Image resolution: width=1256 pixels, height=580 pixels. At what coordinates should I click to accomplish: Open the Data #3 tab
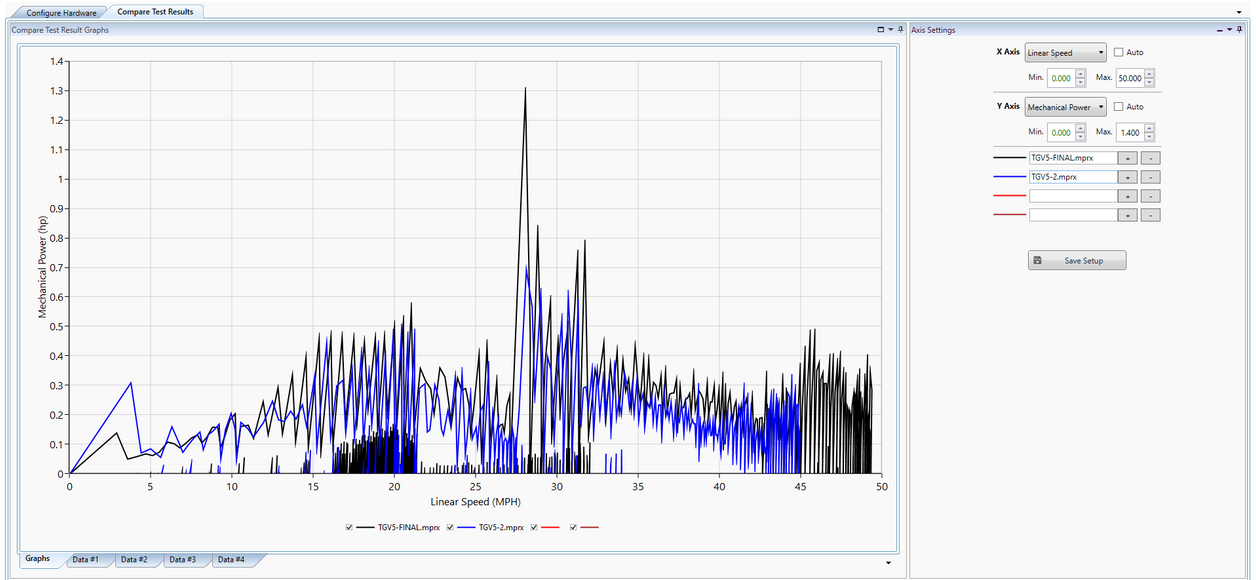tap(183, 559)
